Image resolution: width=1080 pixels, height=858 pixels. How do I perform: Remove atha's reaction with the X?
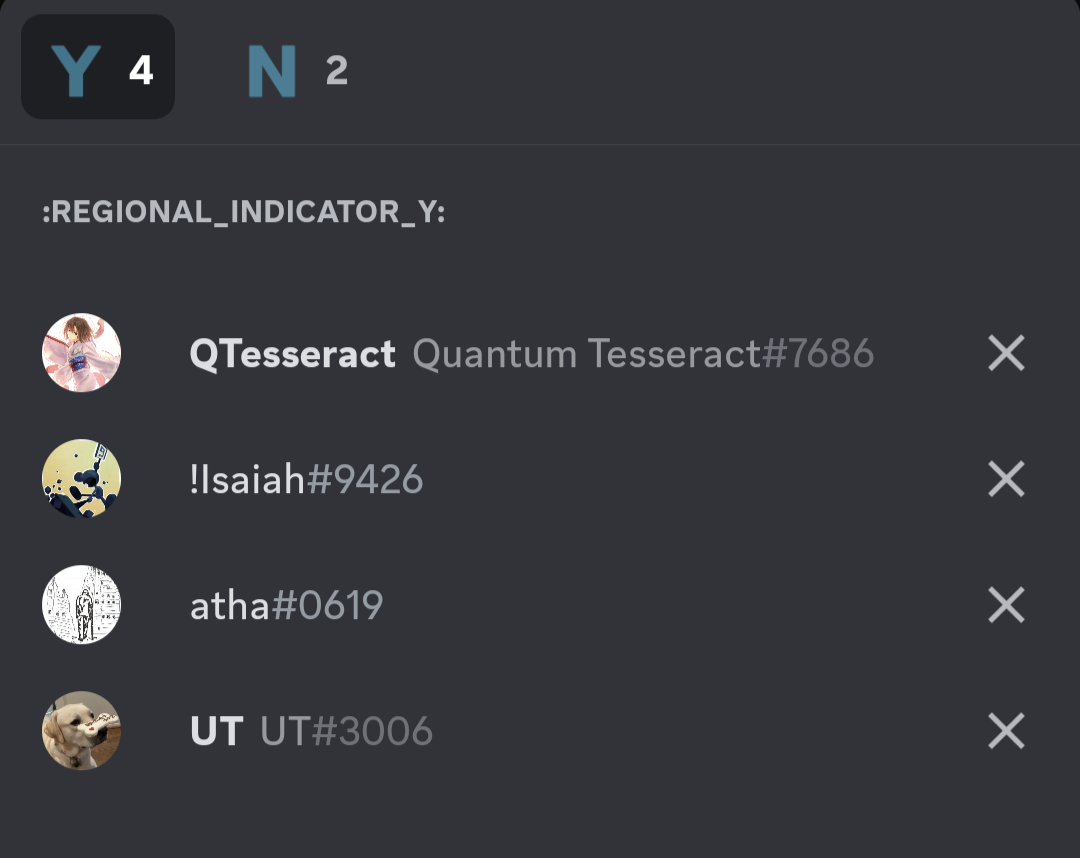pyautogui.click(x=1006, y=605)
